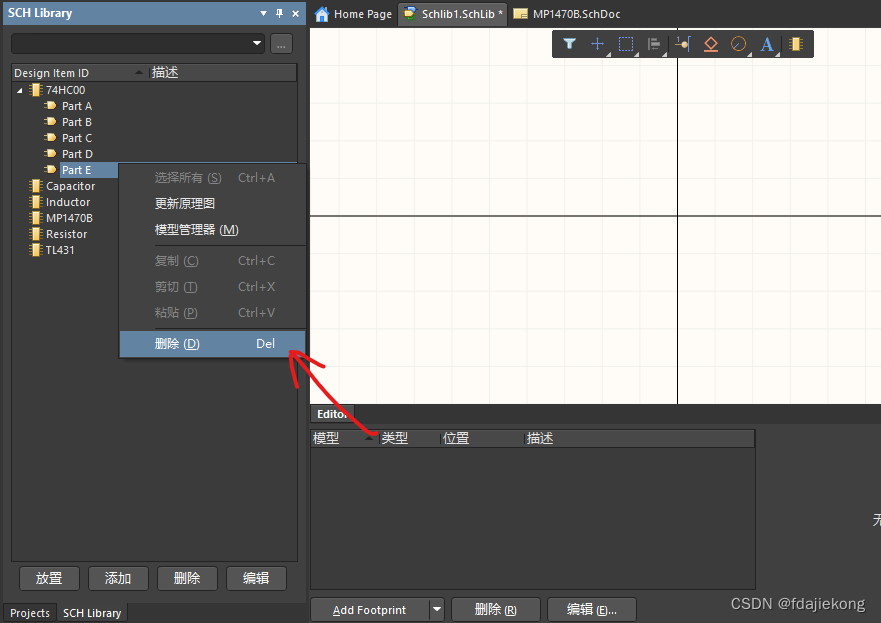The height and width of the screenshot is (623, 881).
Task: Open the Projects panel tab
Action: 30,613
